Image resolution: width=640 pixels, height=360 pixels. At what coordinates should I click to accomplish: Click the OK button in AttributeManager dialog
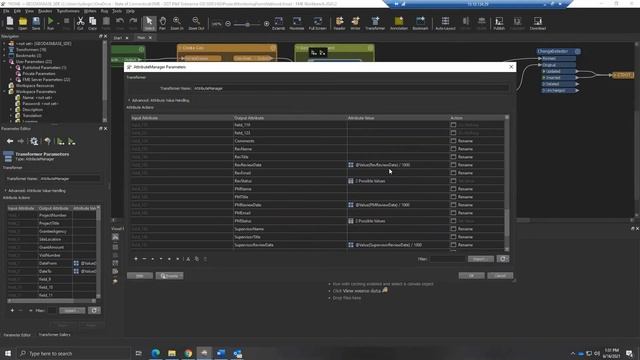coord(471,276)
